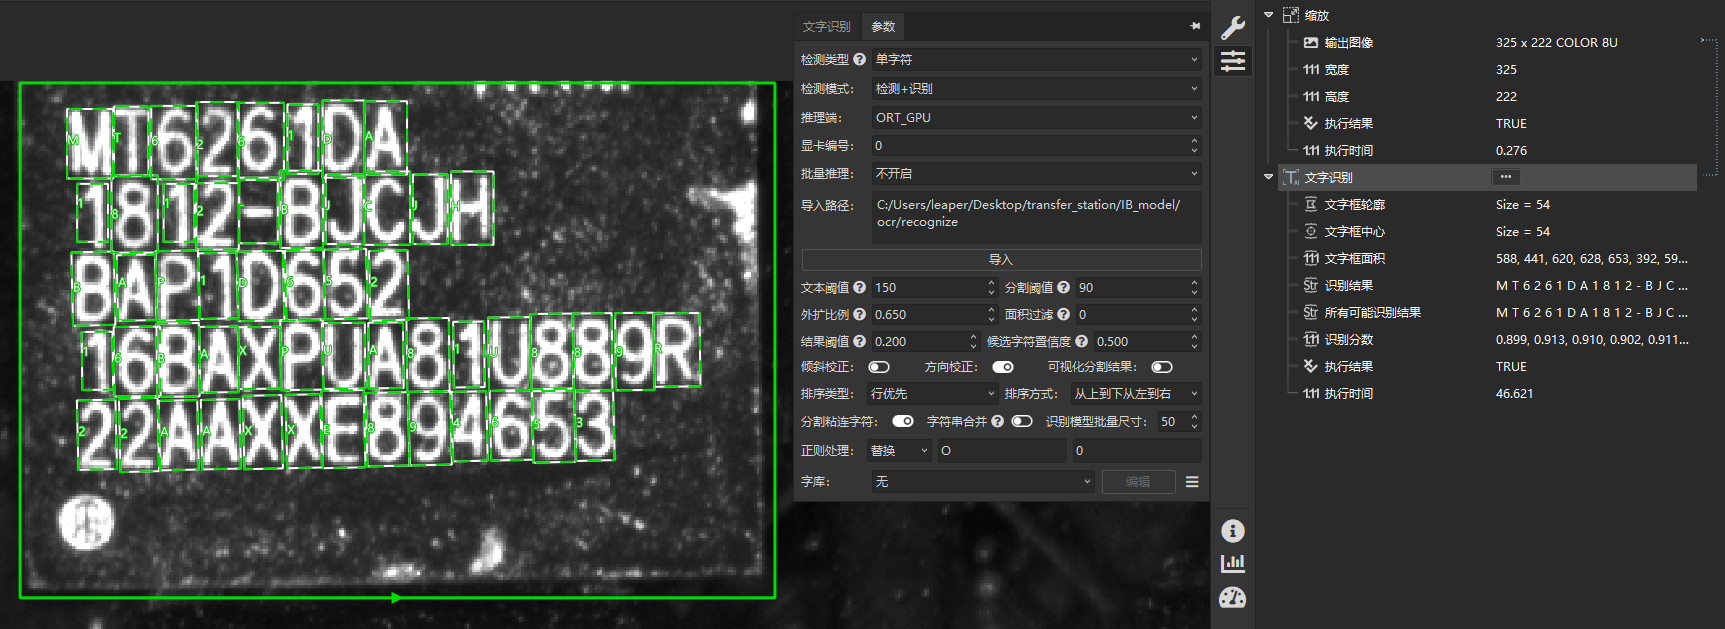Enable the 倾斜校正 toggle

[879, 367]
